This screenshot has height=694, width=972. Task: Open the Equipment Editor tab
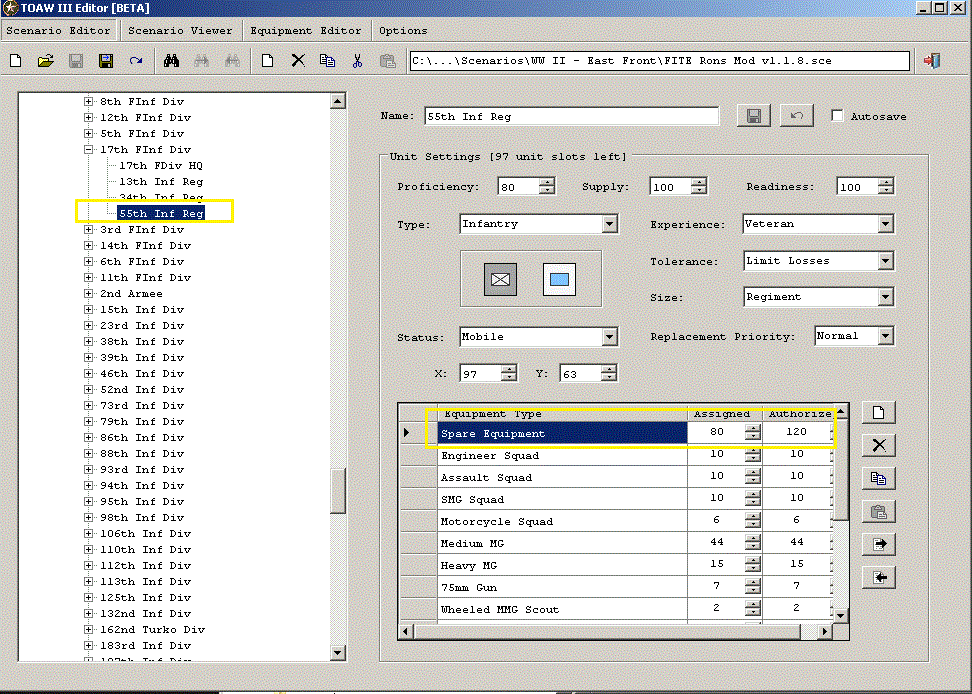point(305,31)
